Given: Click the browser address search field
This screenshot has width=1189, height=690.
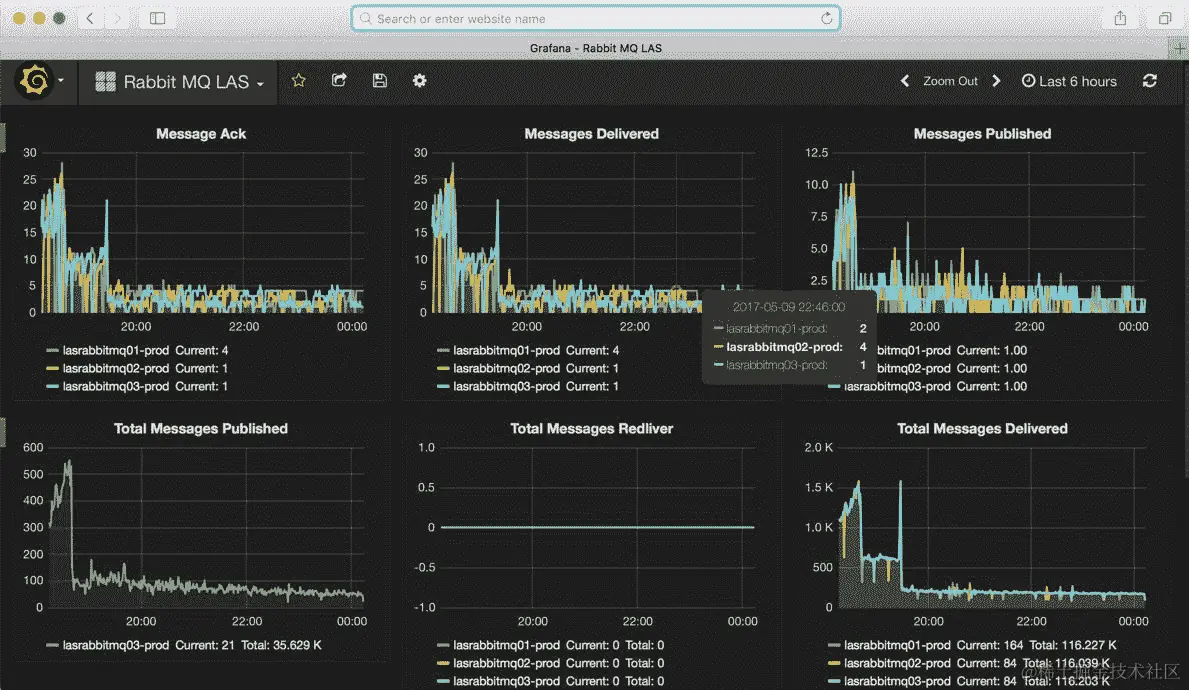Looking at the screenshot, I should tap(595, 18).
